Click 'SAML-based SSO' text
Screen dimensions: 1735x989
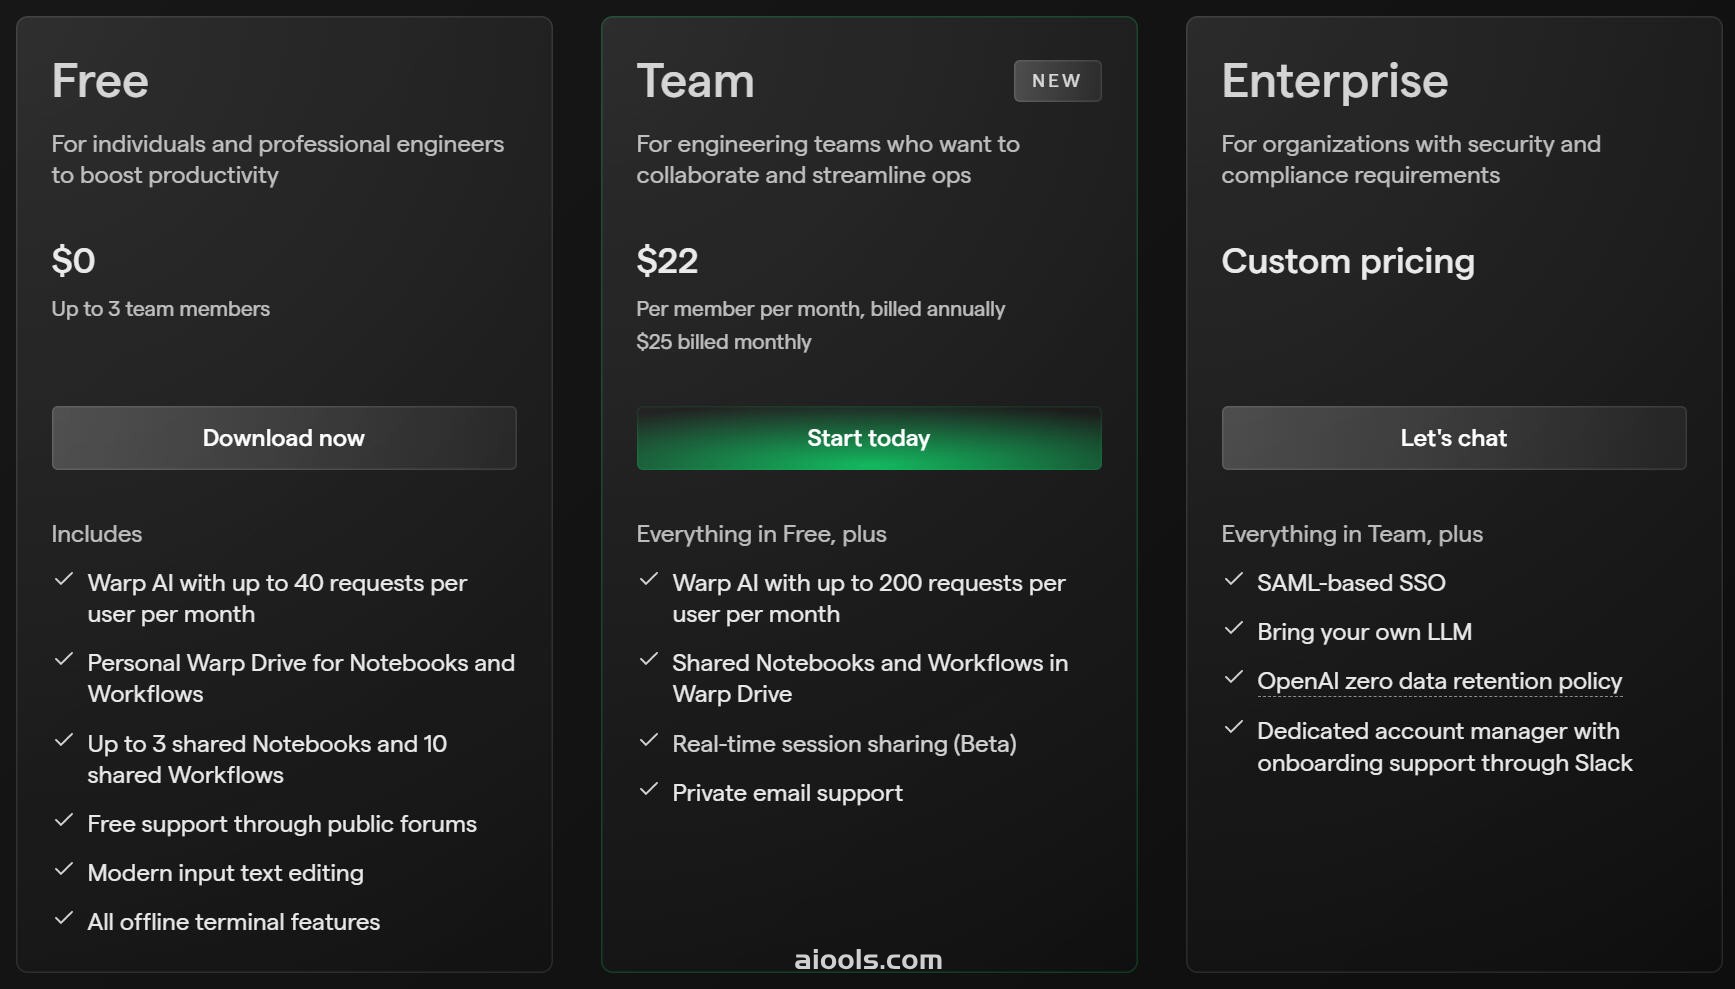[1351, 583]
